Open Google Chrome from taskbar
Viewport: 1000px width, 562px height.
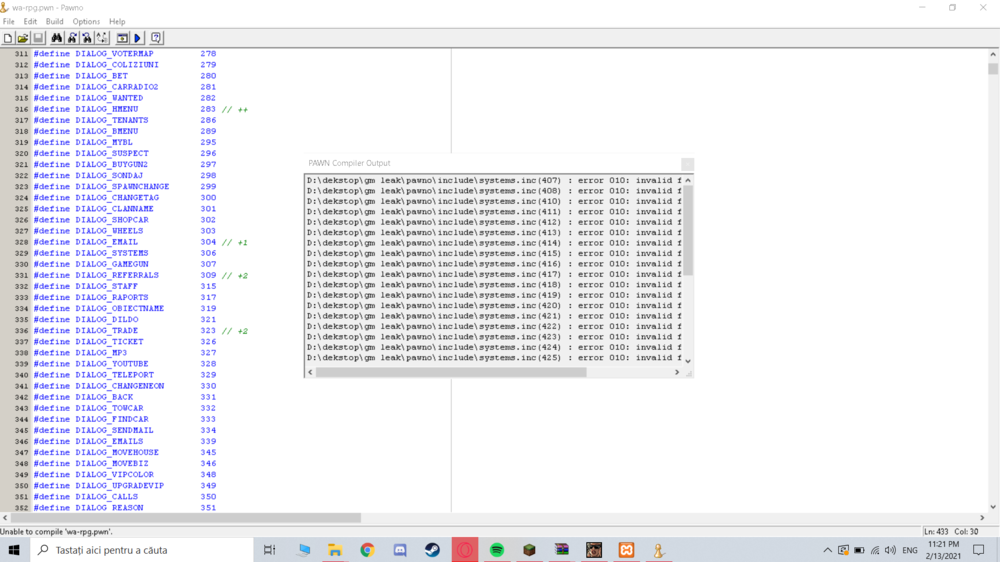tap(367, 550)
